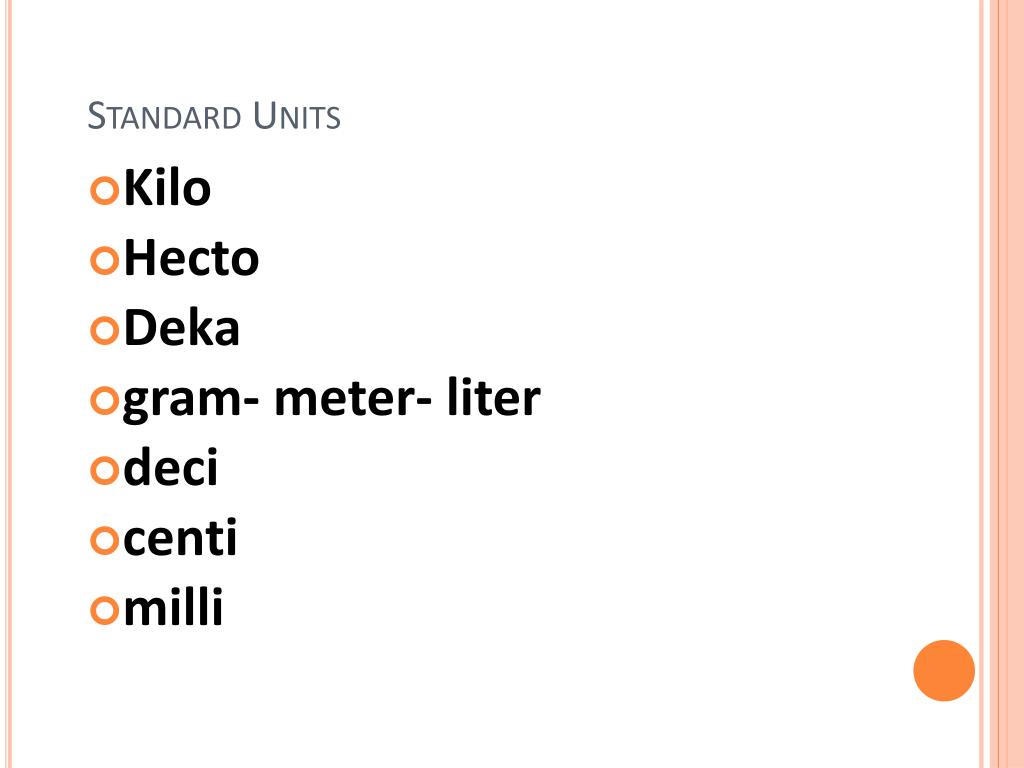The image size is (1024, 768).
Task: Select the deci list item
Action: [x=170, y=467]
